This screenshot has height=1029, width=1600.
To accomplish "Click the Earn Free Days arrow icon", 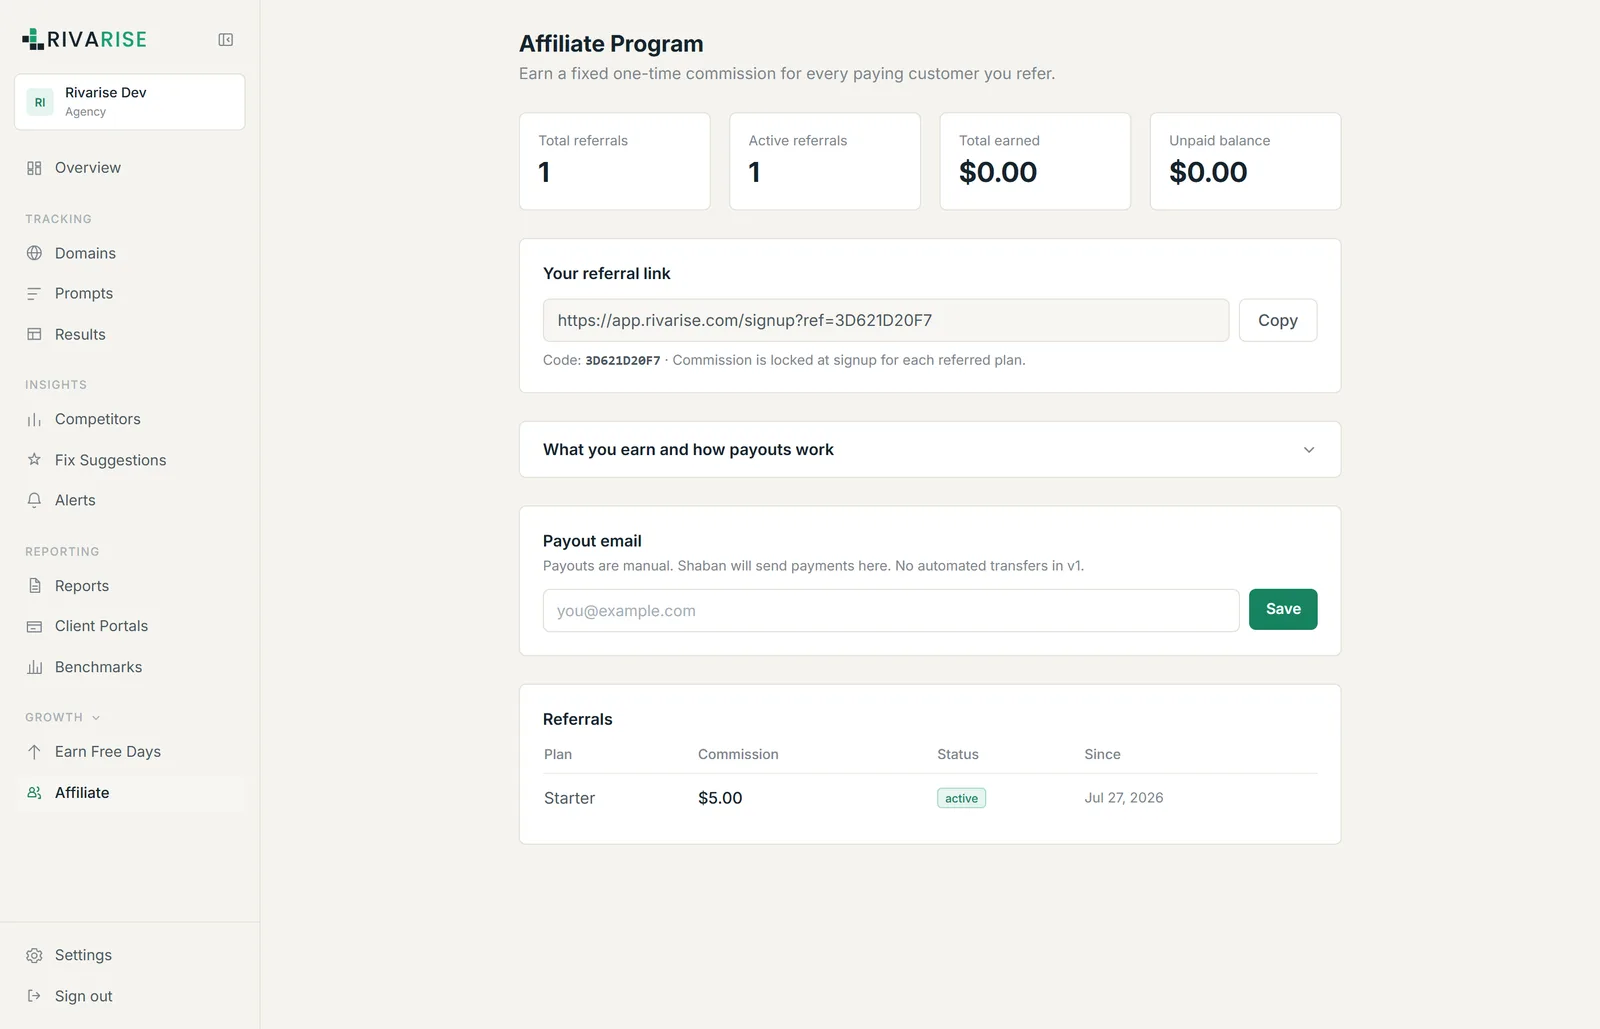I will pyautogui.click(x=34, y=752).
